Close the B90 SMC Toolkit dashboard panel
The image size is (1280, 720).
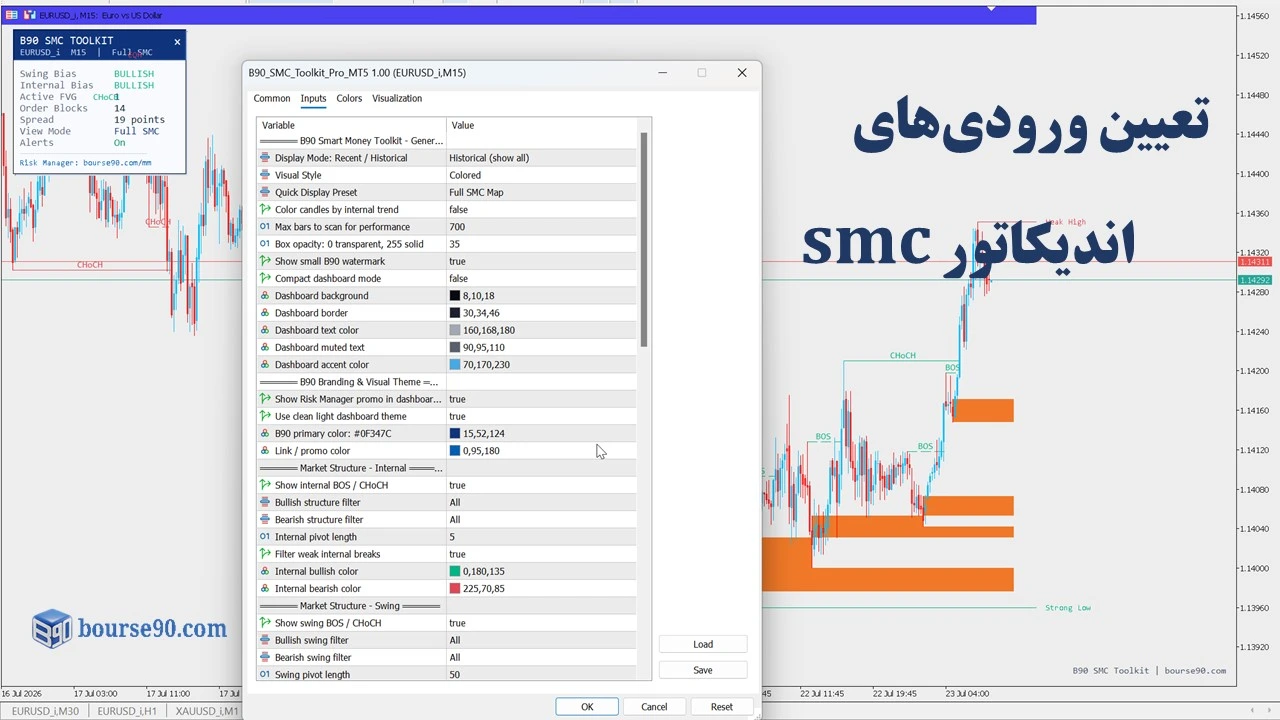(177, 42)
